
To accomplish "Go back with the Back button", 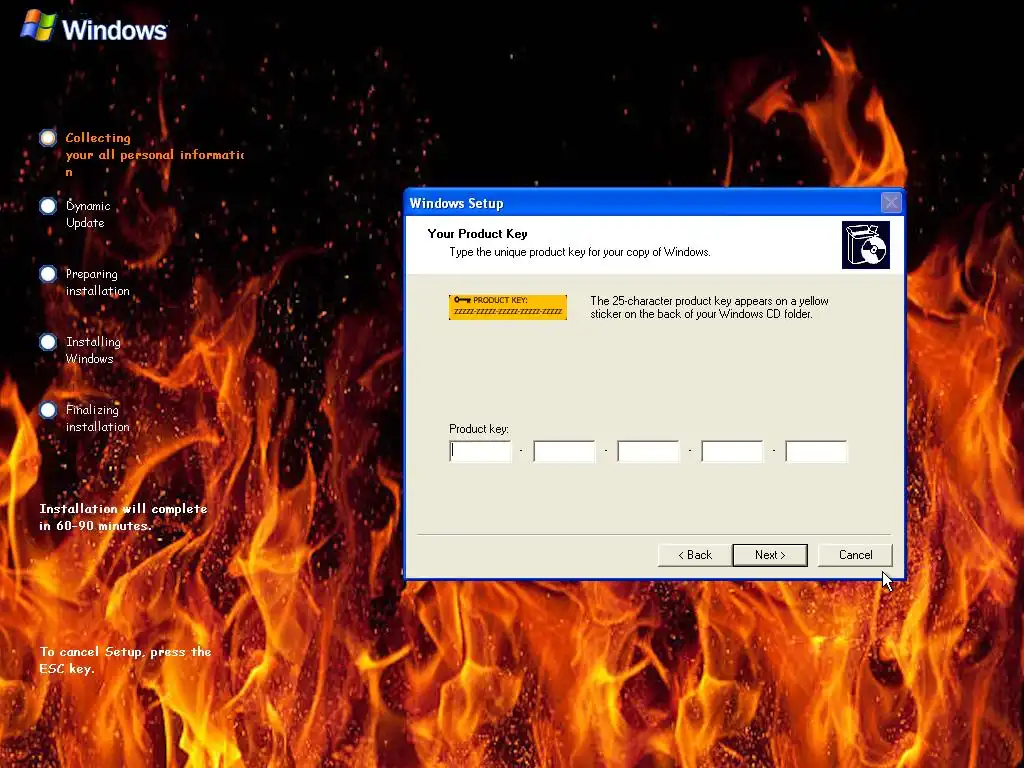I will 695,555.
